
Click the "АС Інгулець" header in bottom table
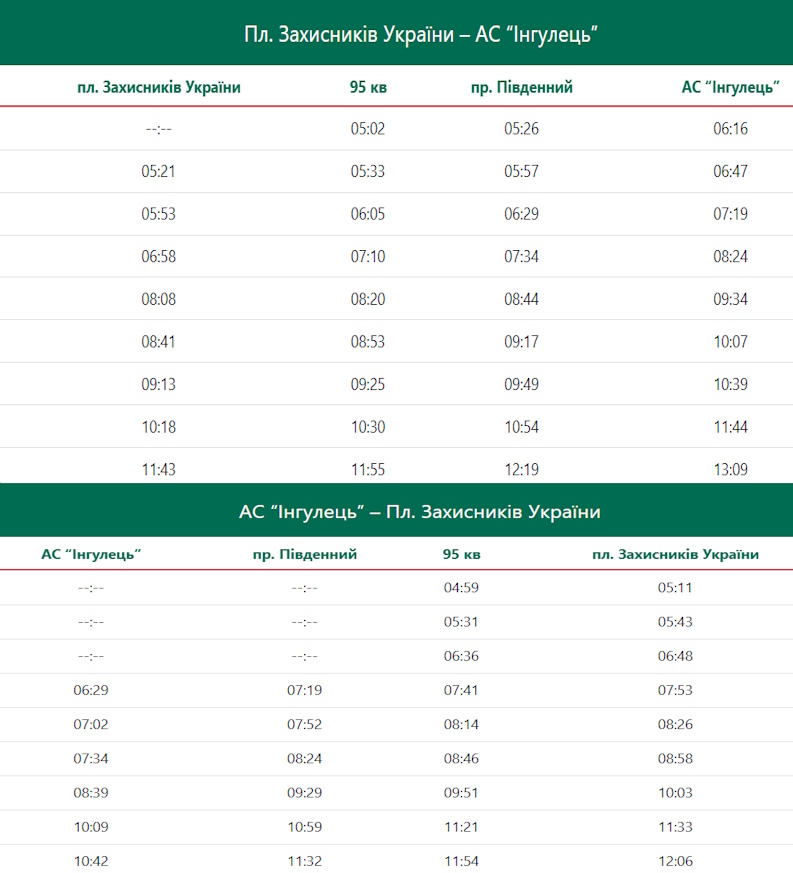pos(91,553)
